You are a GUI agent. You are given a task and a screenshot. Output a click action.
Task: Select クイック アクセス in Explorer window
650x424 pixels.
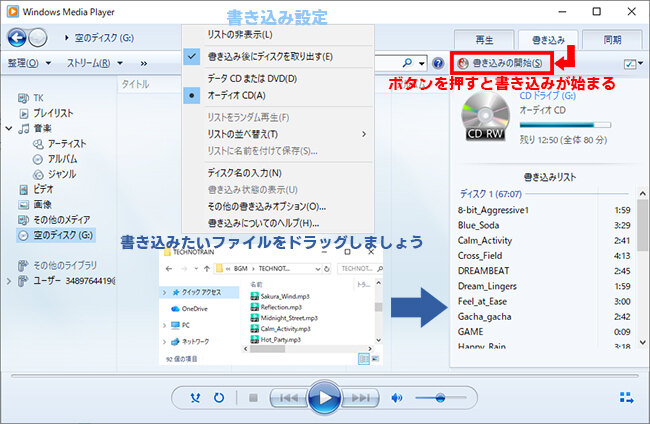pyautogui.click(x=197, y=293)
